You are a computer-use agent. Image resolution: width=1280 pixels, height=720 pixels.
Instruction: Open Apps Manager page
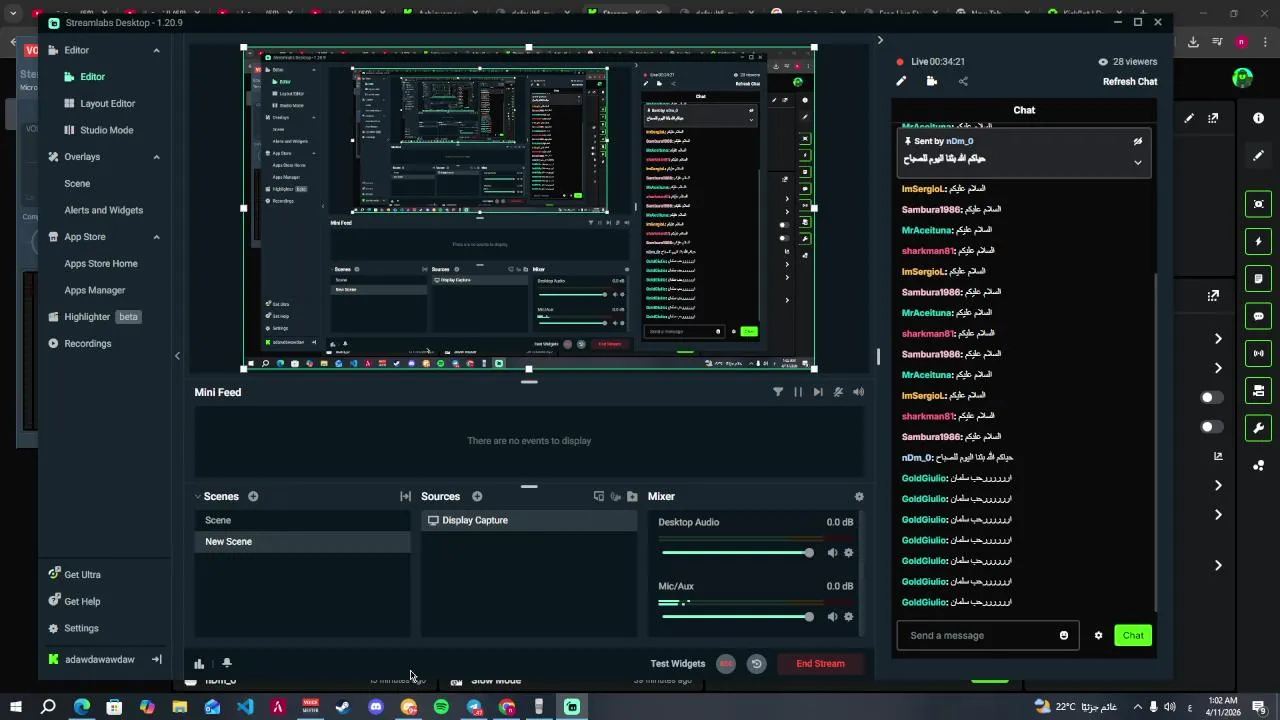tap(95, 290)
